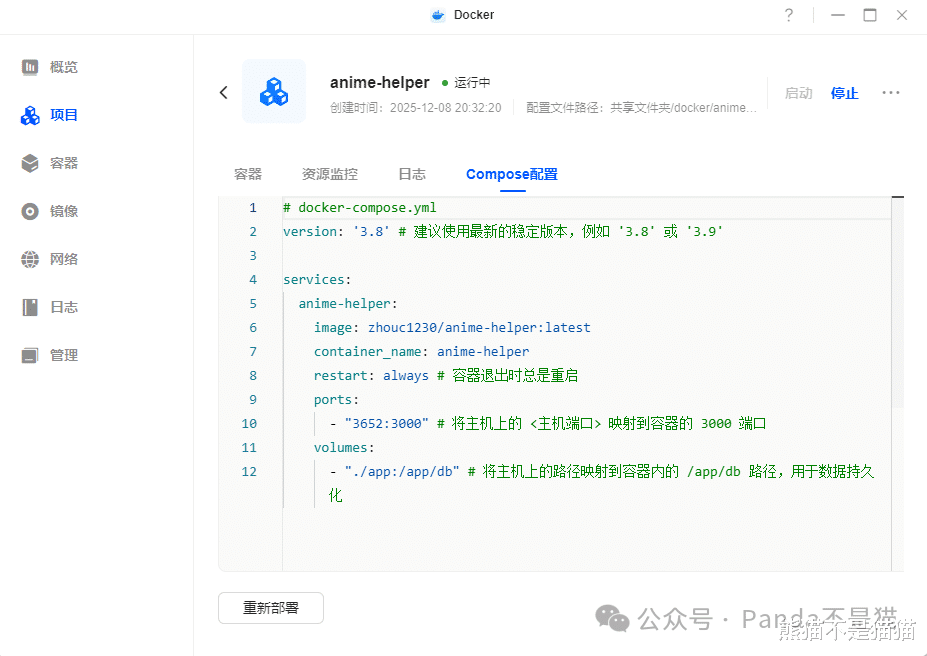Click the Docker whale icon in title bar
927x656 pixels.
pos(437,15)
